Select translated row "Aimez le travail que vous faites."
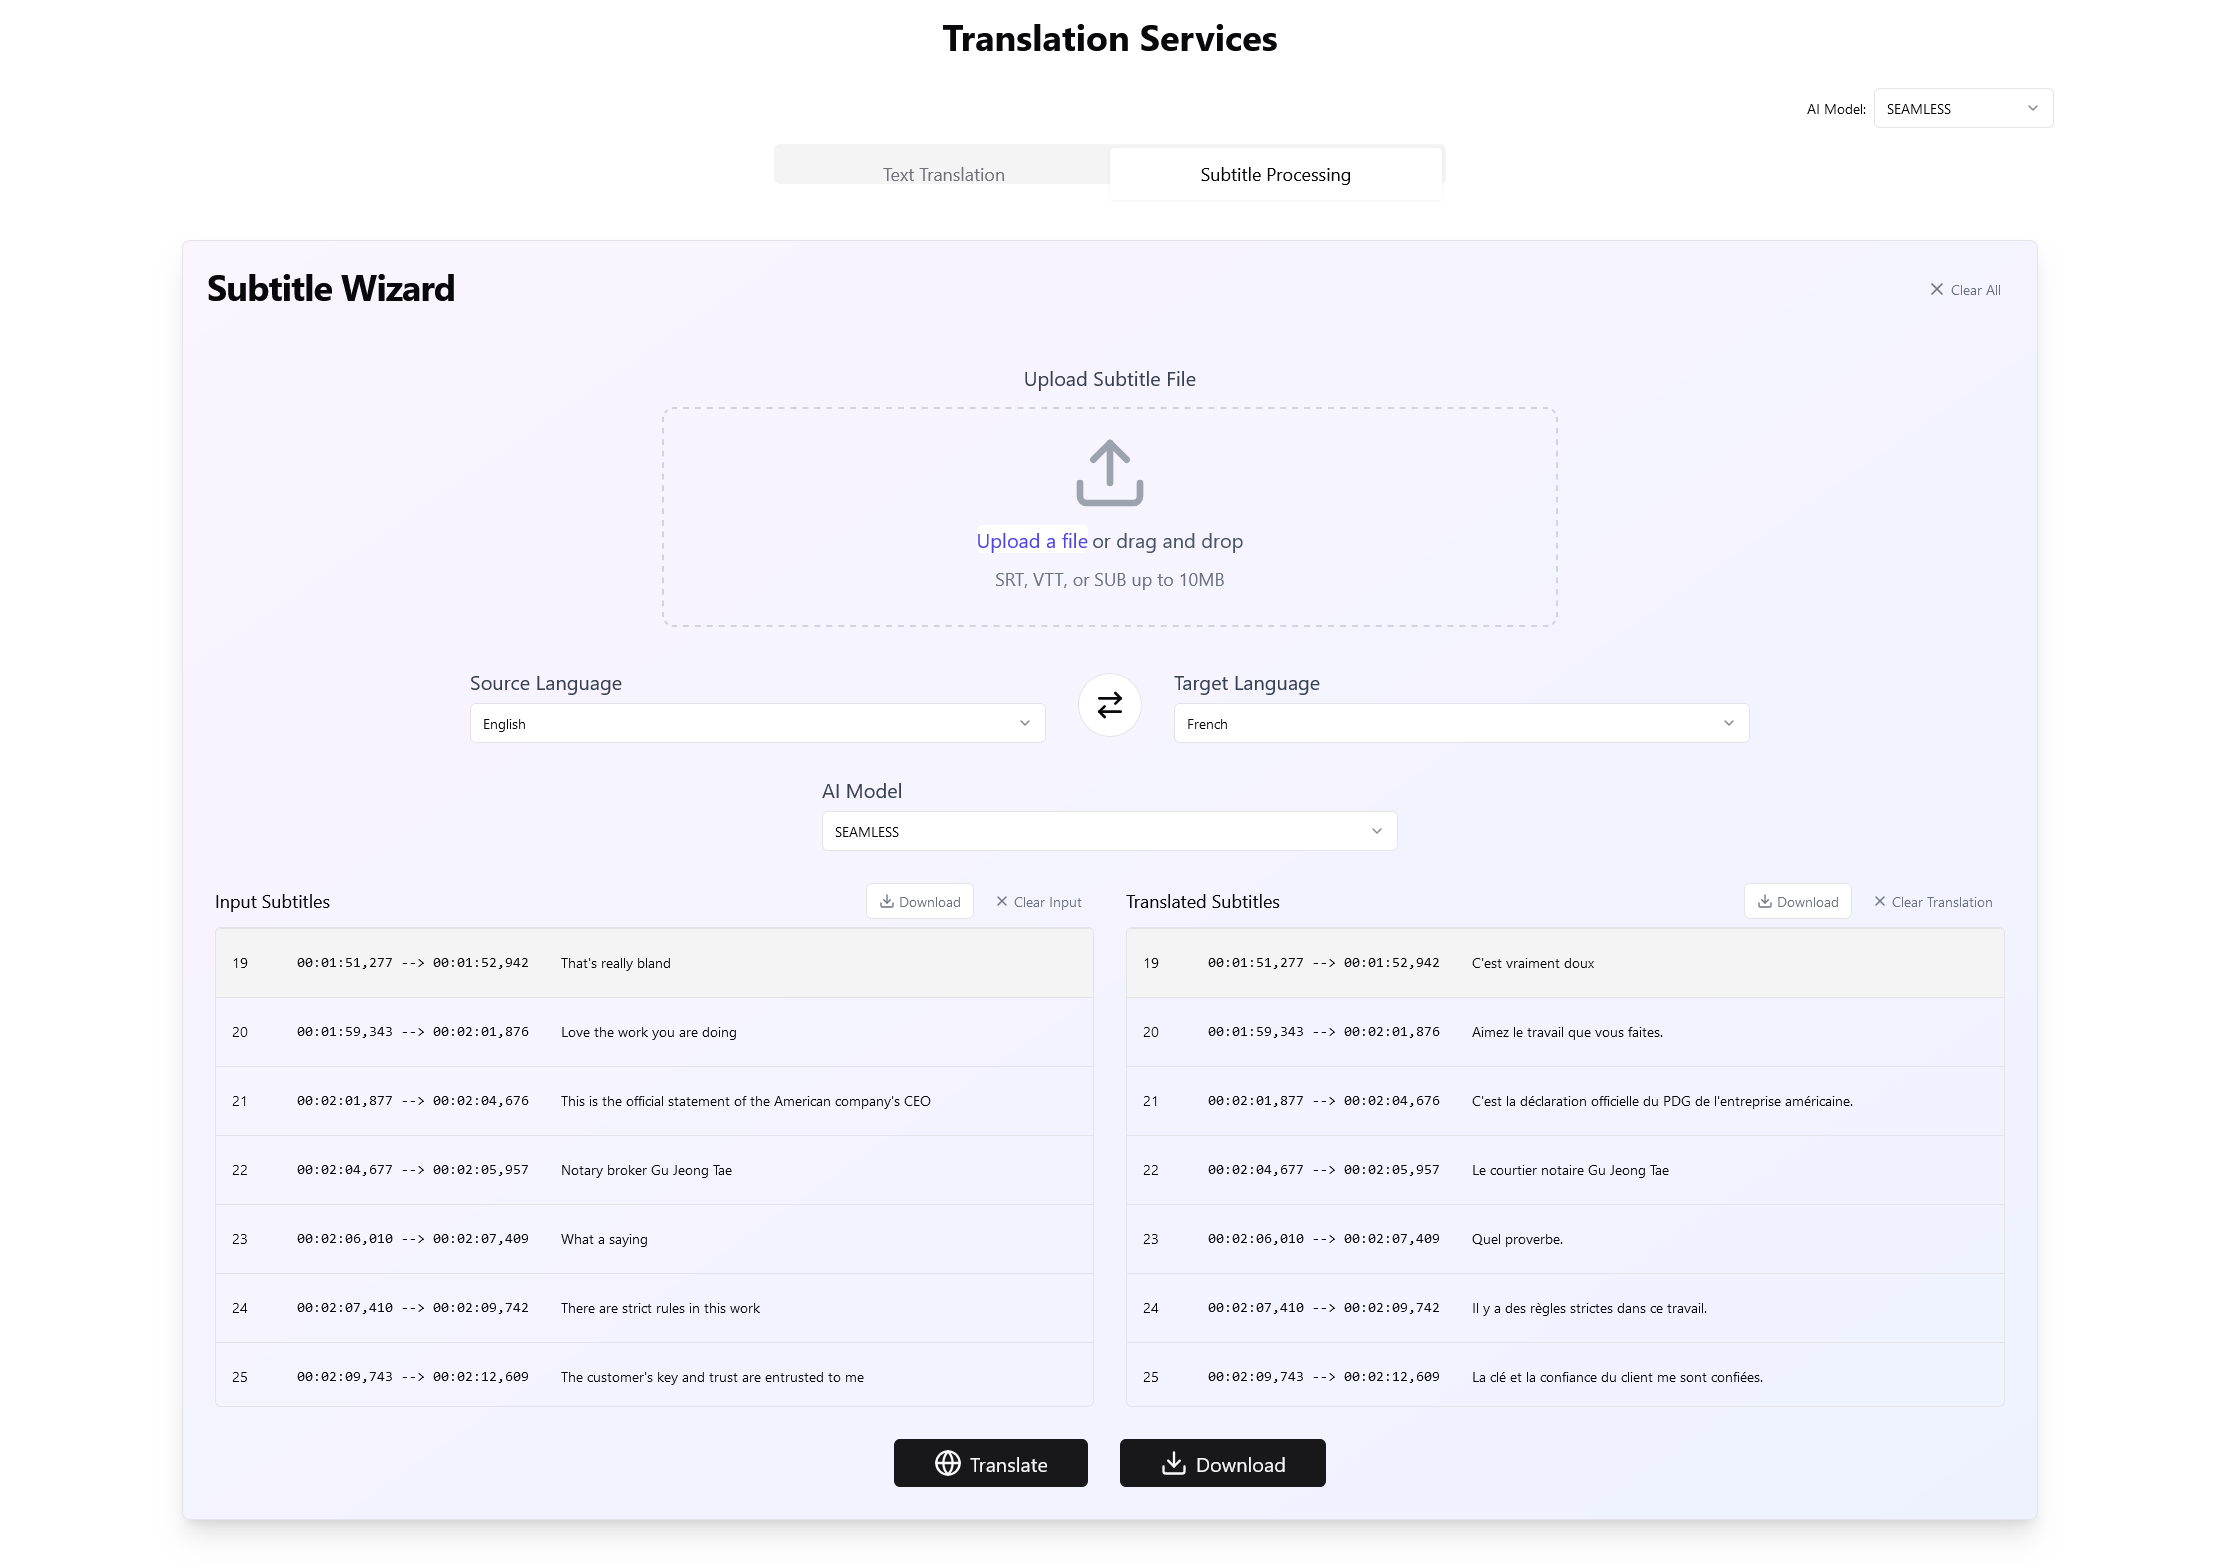 coord(1565,1032)
